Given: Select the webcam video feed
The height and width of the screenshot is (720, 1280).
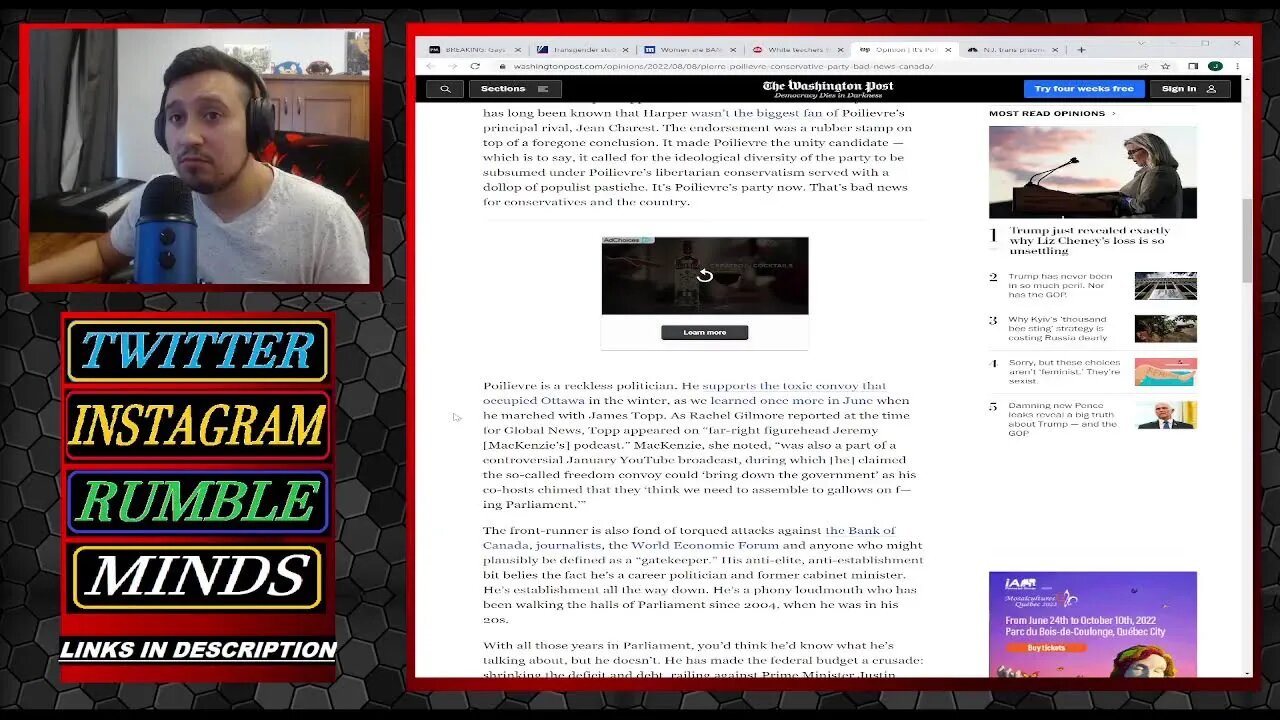Looking at the screenshot, I should click(x=199, y=157).
